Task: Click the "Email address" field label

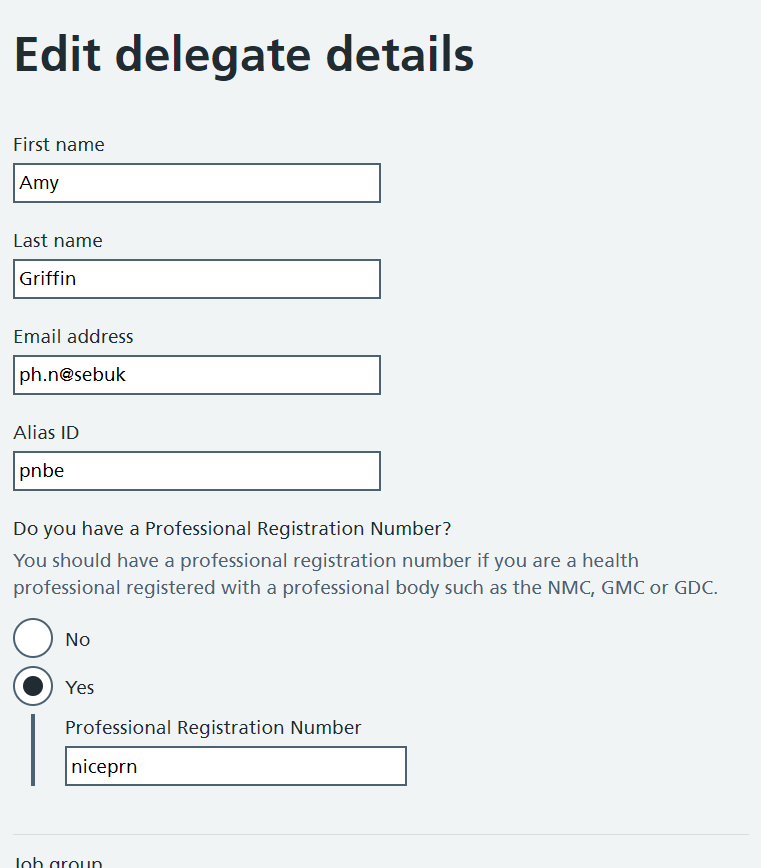Action: 73,337
